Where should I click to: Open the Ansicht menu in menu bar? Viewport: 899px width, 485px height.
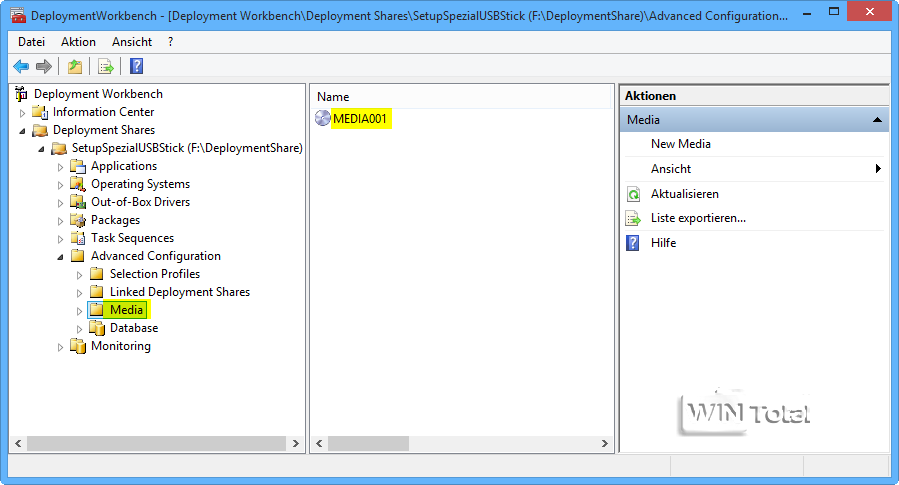tap(132, 42)
